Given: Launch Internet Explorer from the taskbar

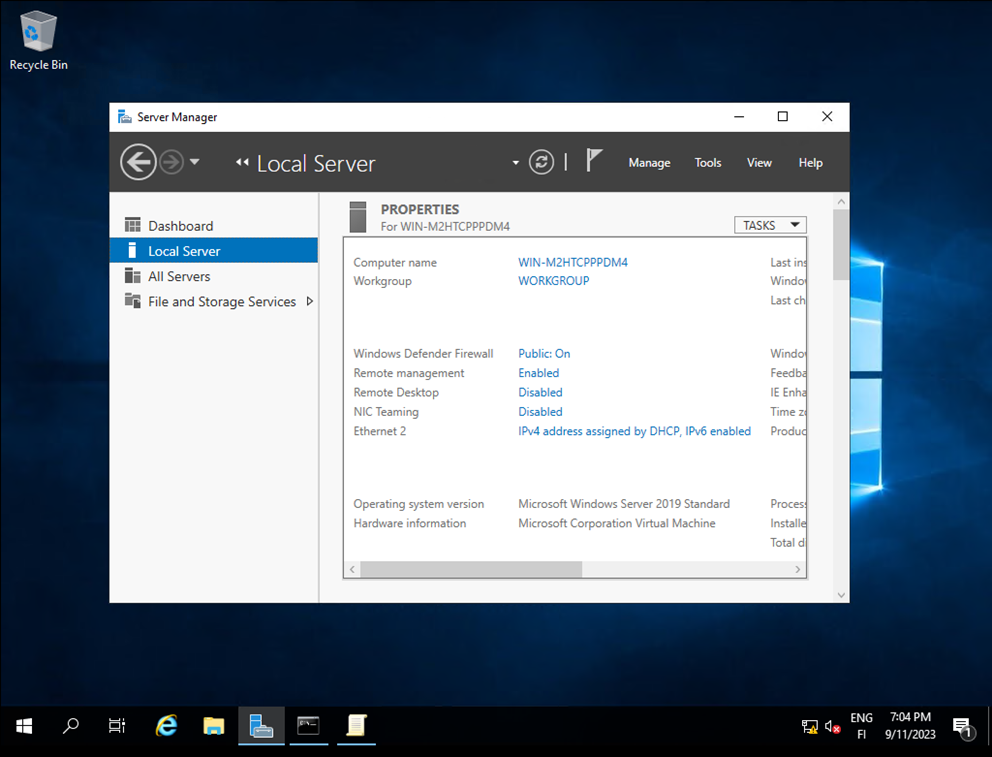Looking at the screenshot, I should coord(166,726).
